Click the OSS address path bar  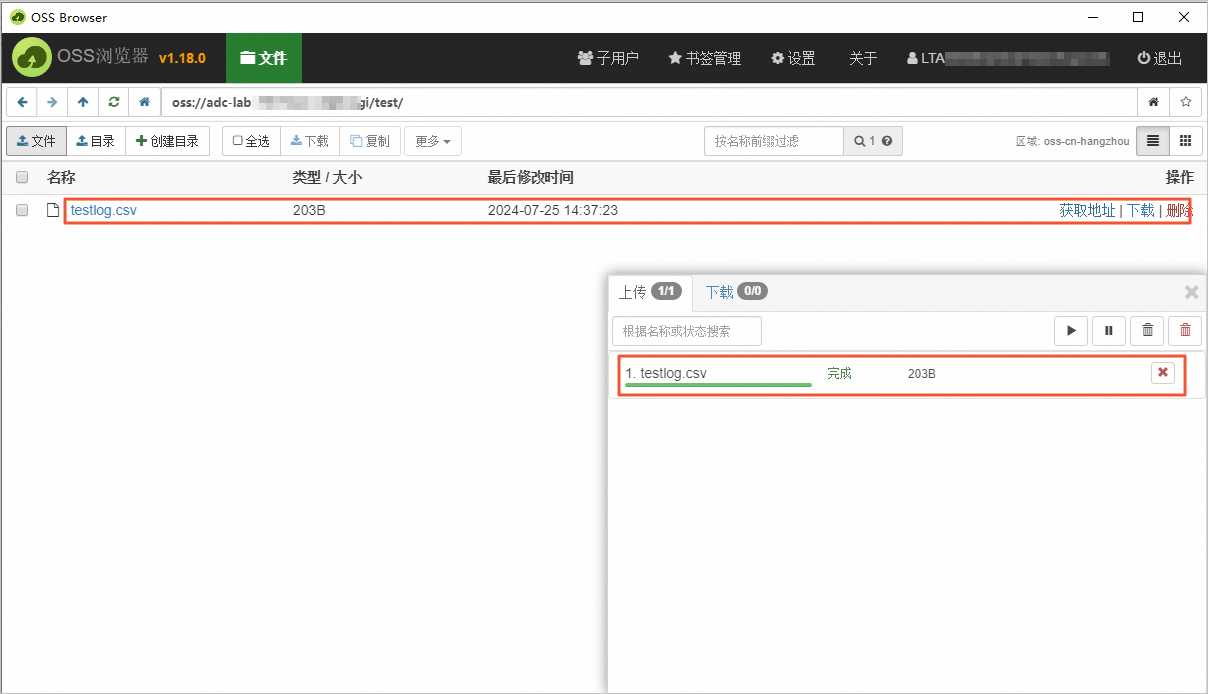tap(649, 102)
